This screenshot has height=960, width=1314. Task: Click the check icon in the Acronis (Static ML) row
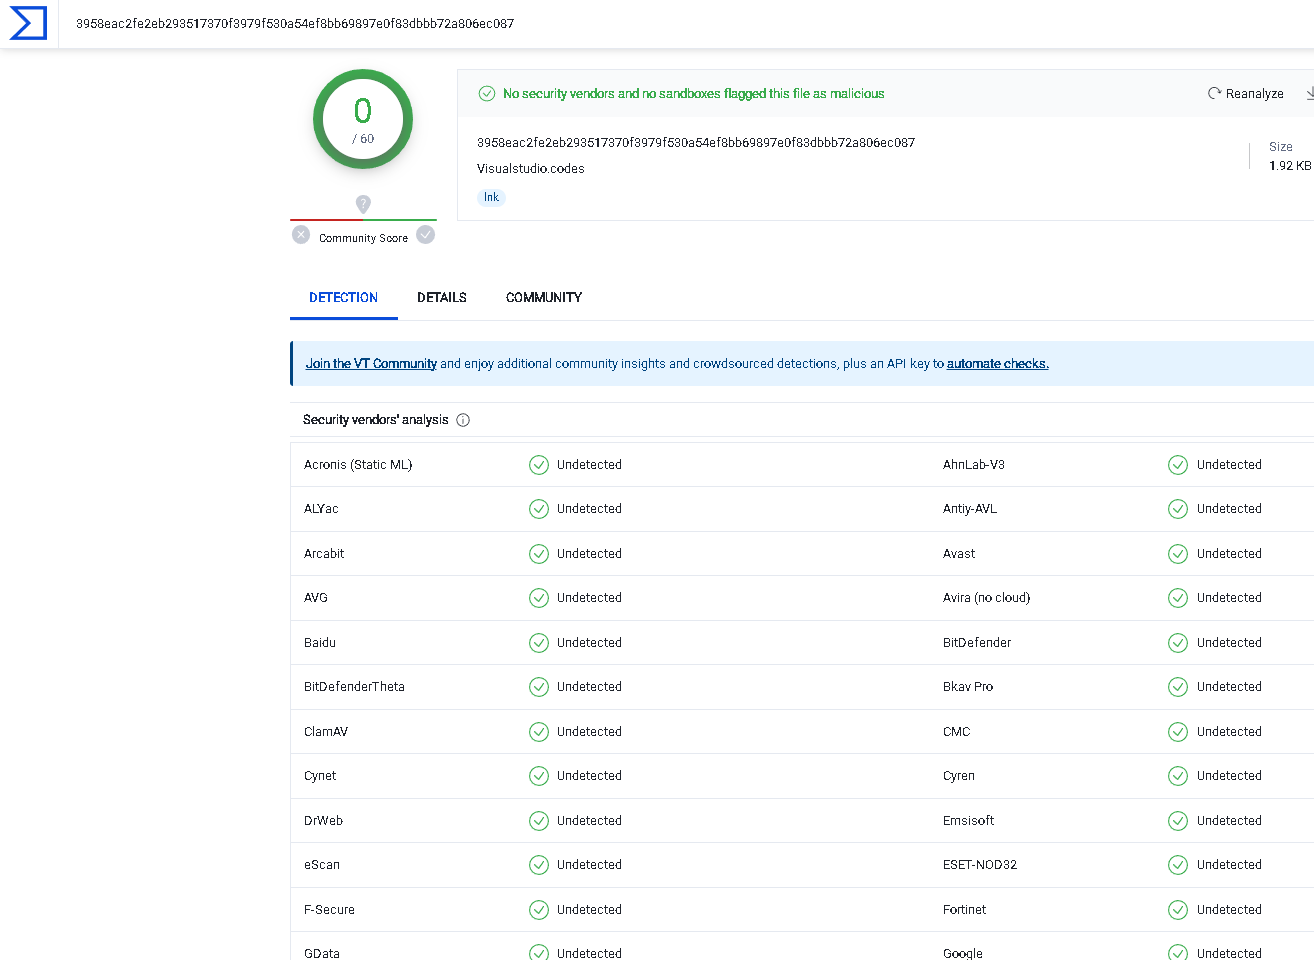(x=539, y=465)
